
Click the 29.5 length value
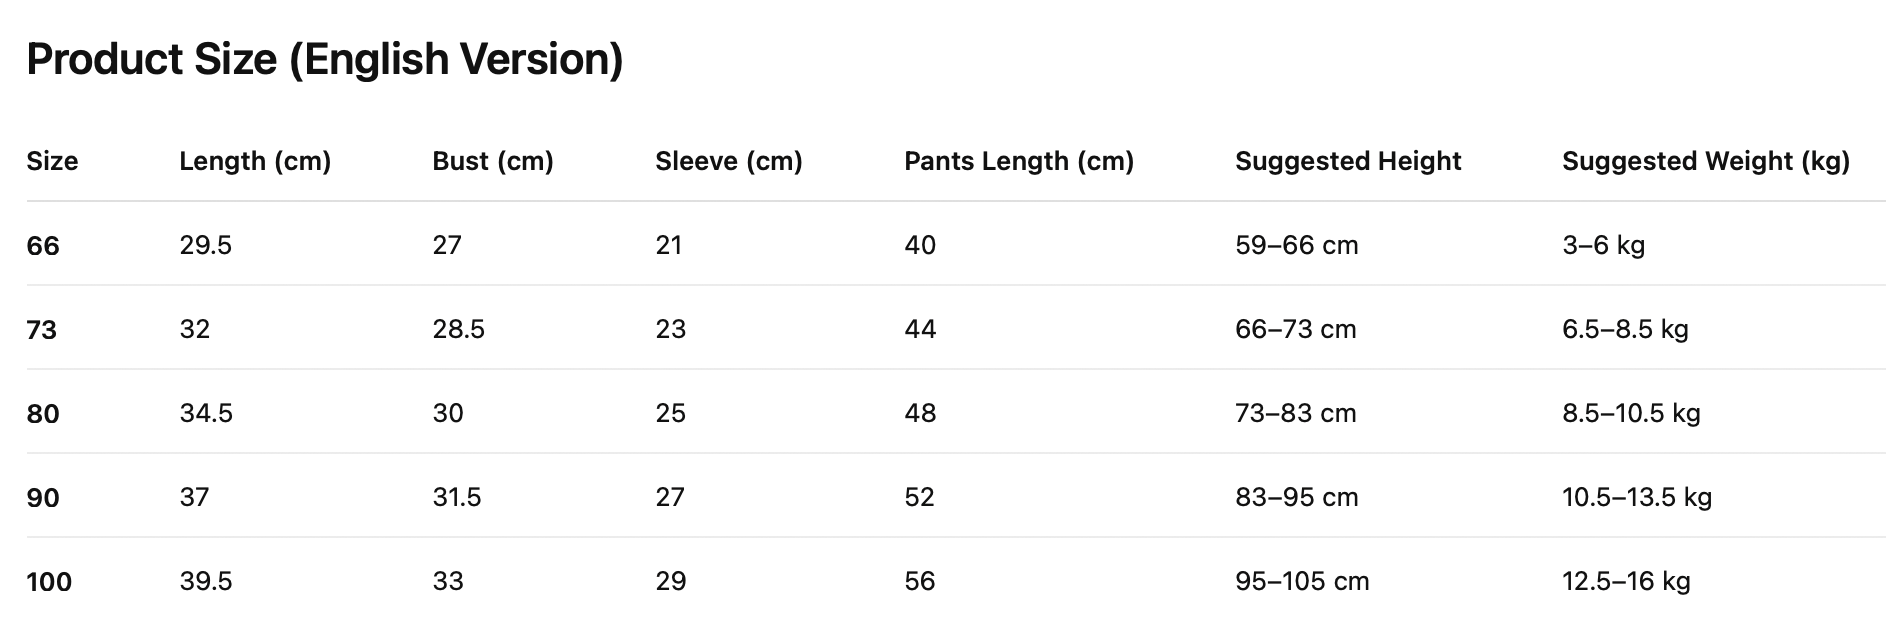205,246
